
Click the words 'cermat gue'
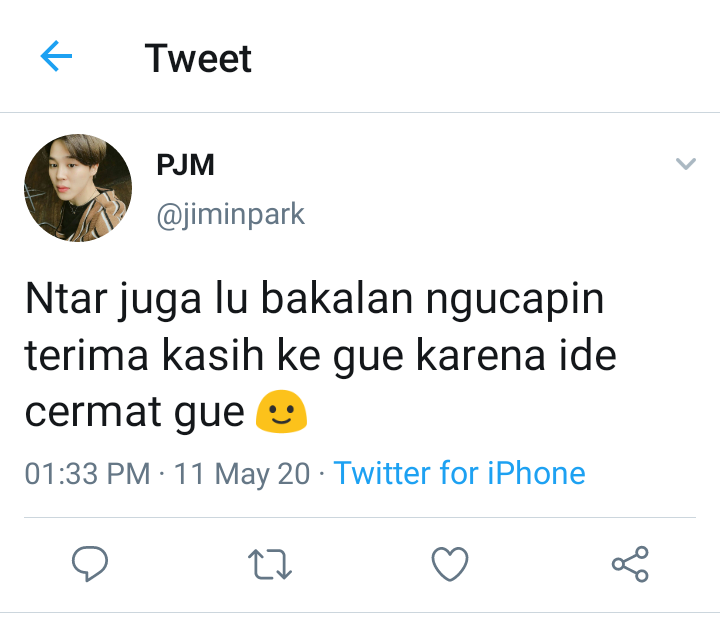[x=135, y=412]
